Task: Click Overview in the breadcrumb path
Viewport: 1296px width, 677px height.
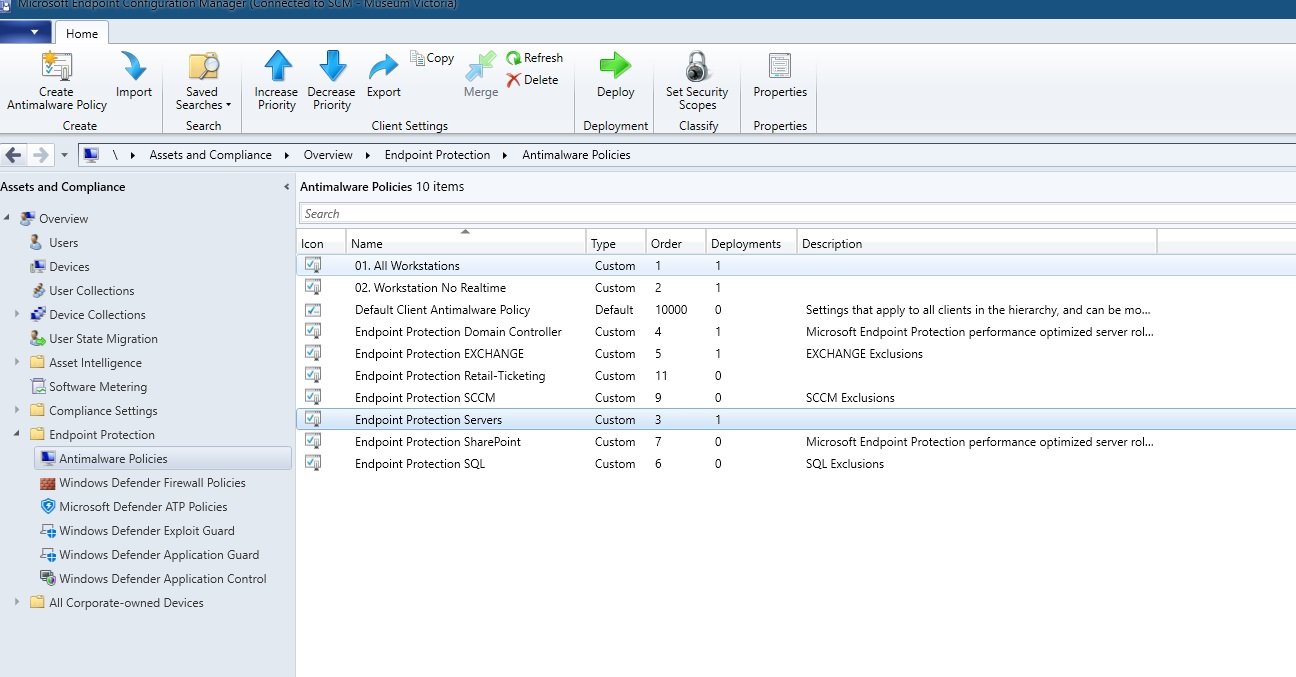Action: [328, 155]
